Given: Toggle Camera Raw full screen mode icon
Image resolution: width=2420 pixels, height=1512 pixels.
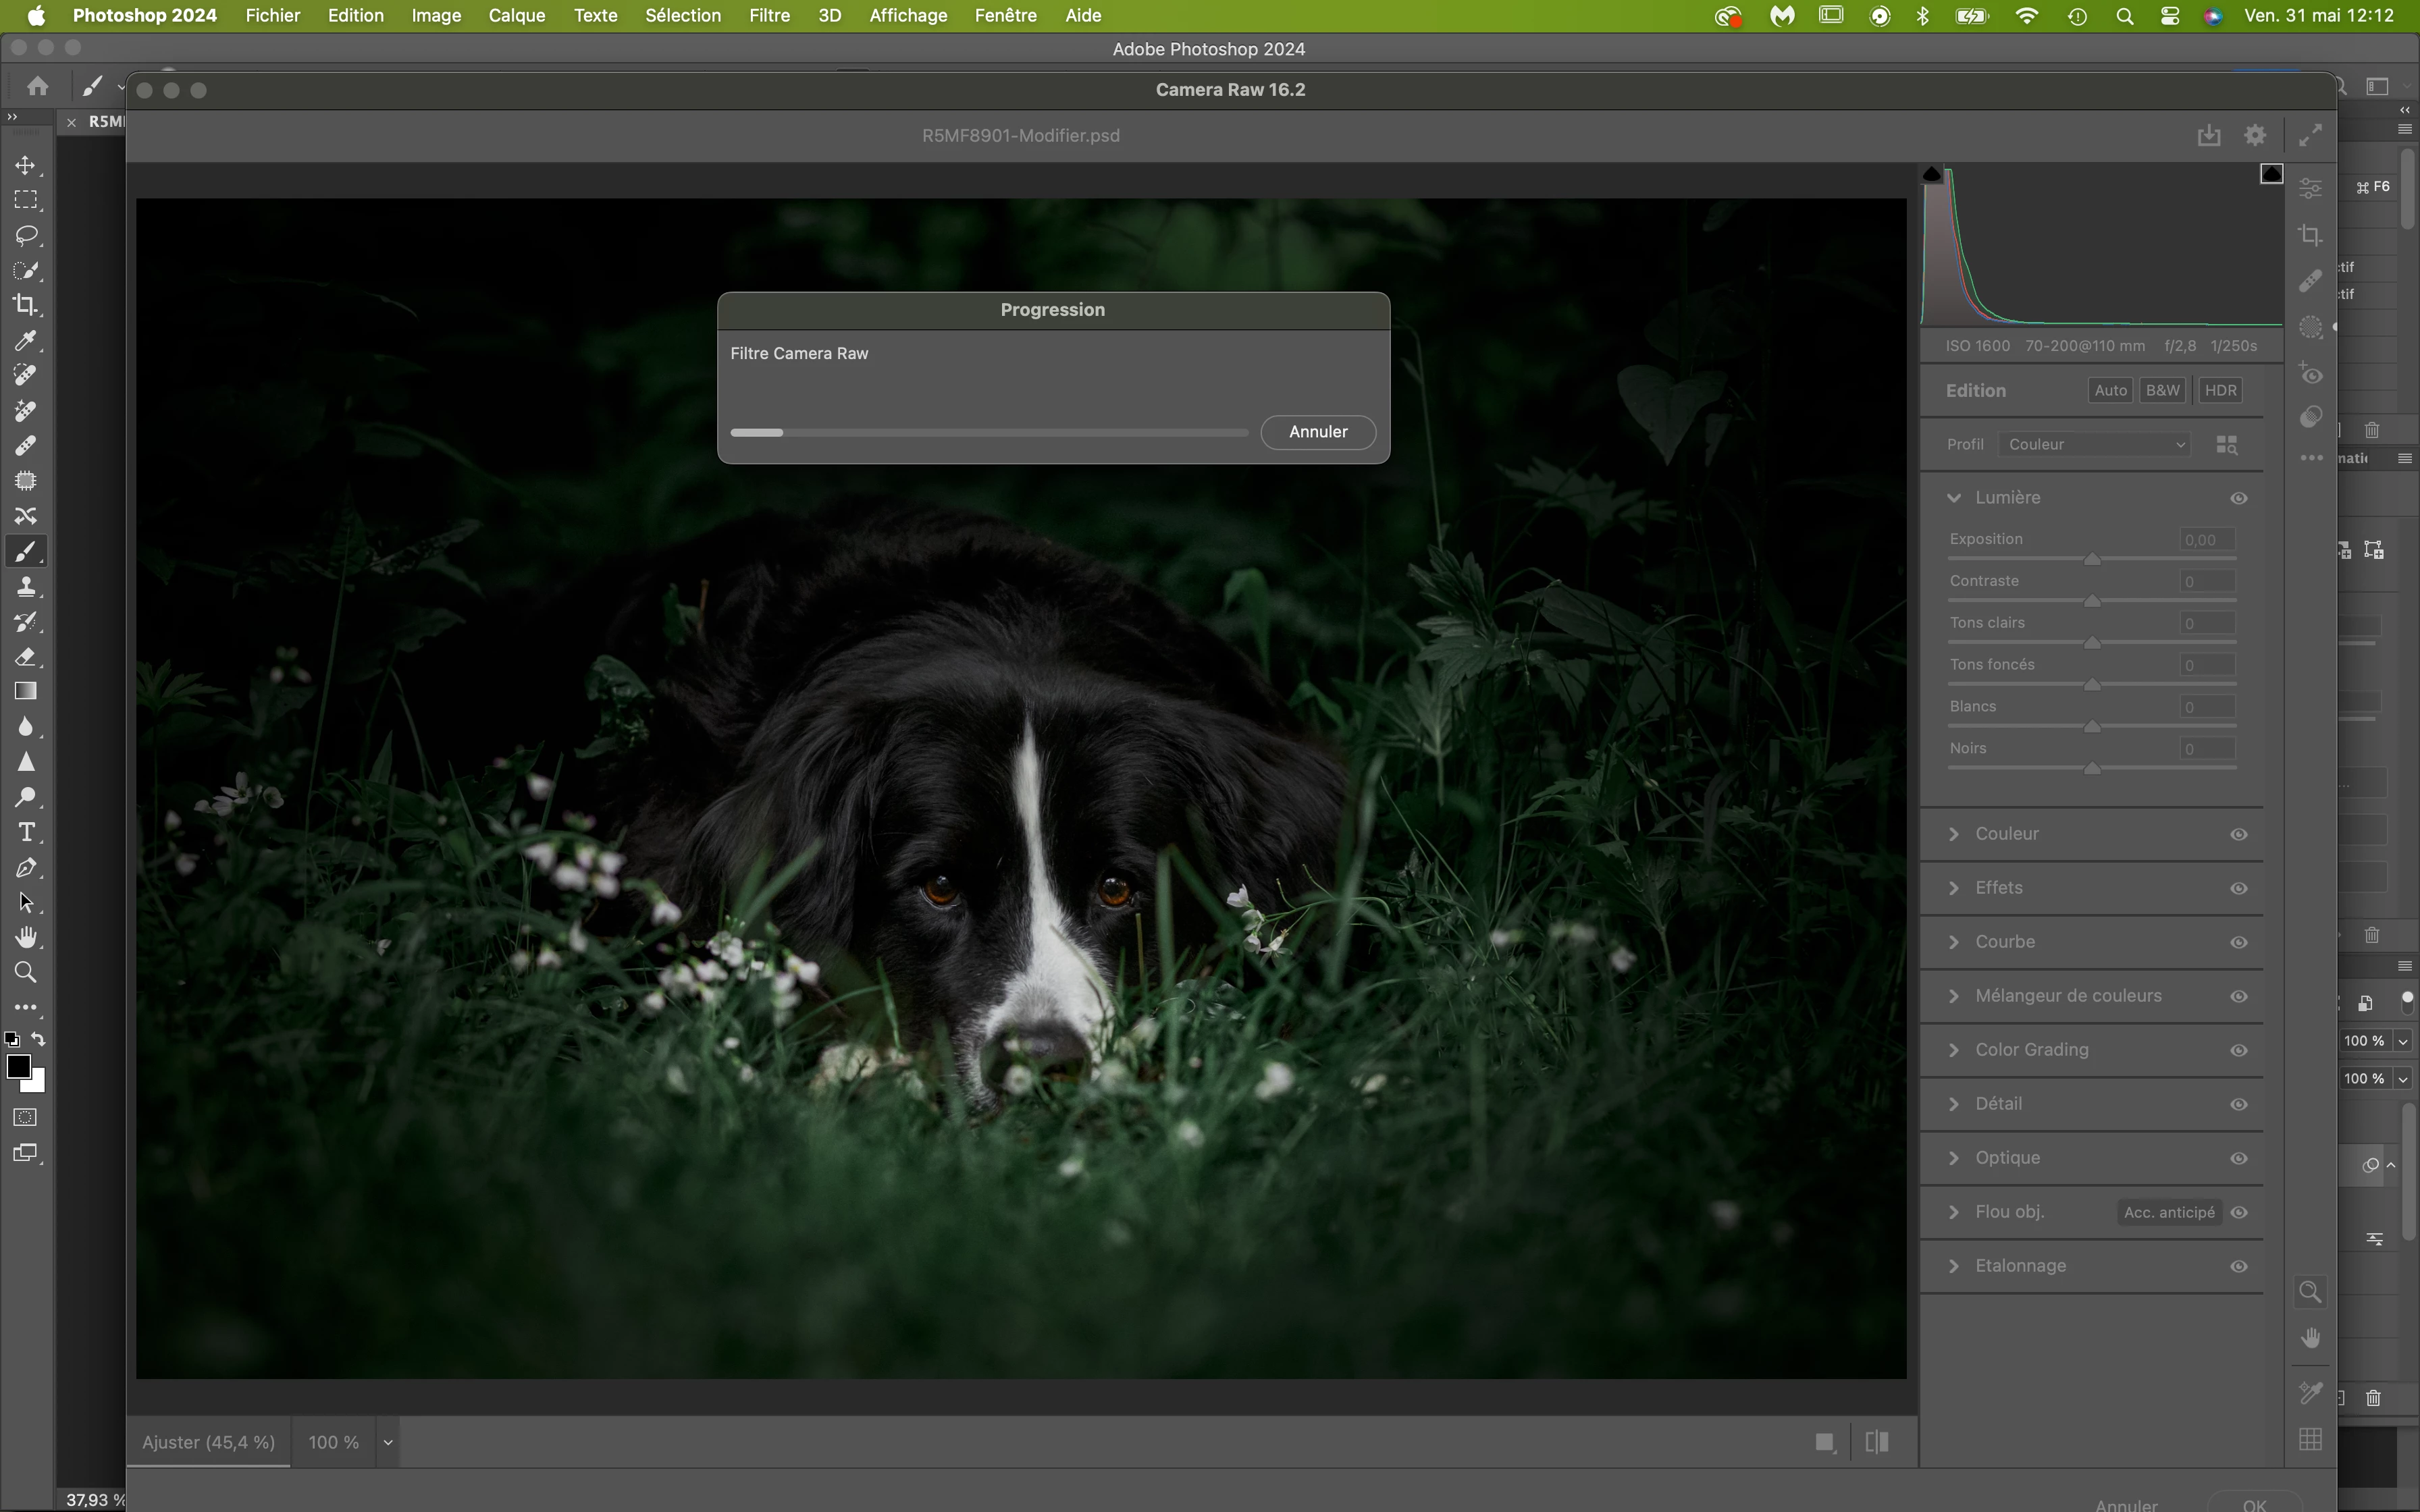Looking at the screenshot, I should pyautogui.click(x=2310, y=135).
